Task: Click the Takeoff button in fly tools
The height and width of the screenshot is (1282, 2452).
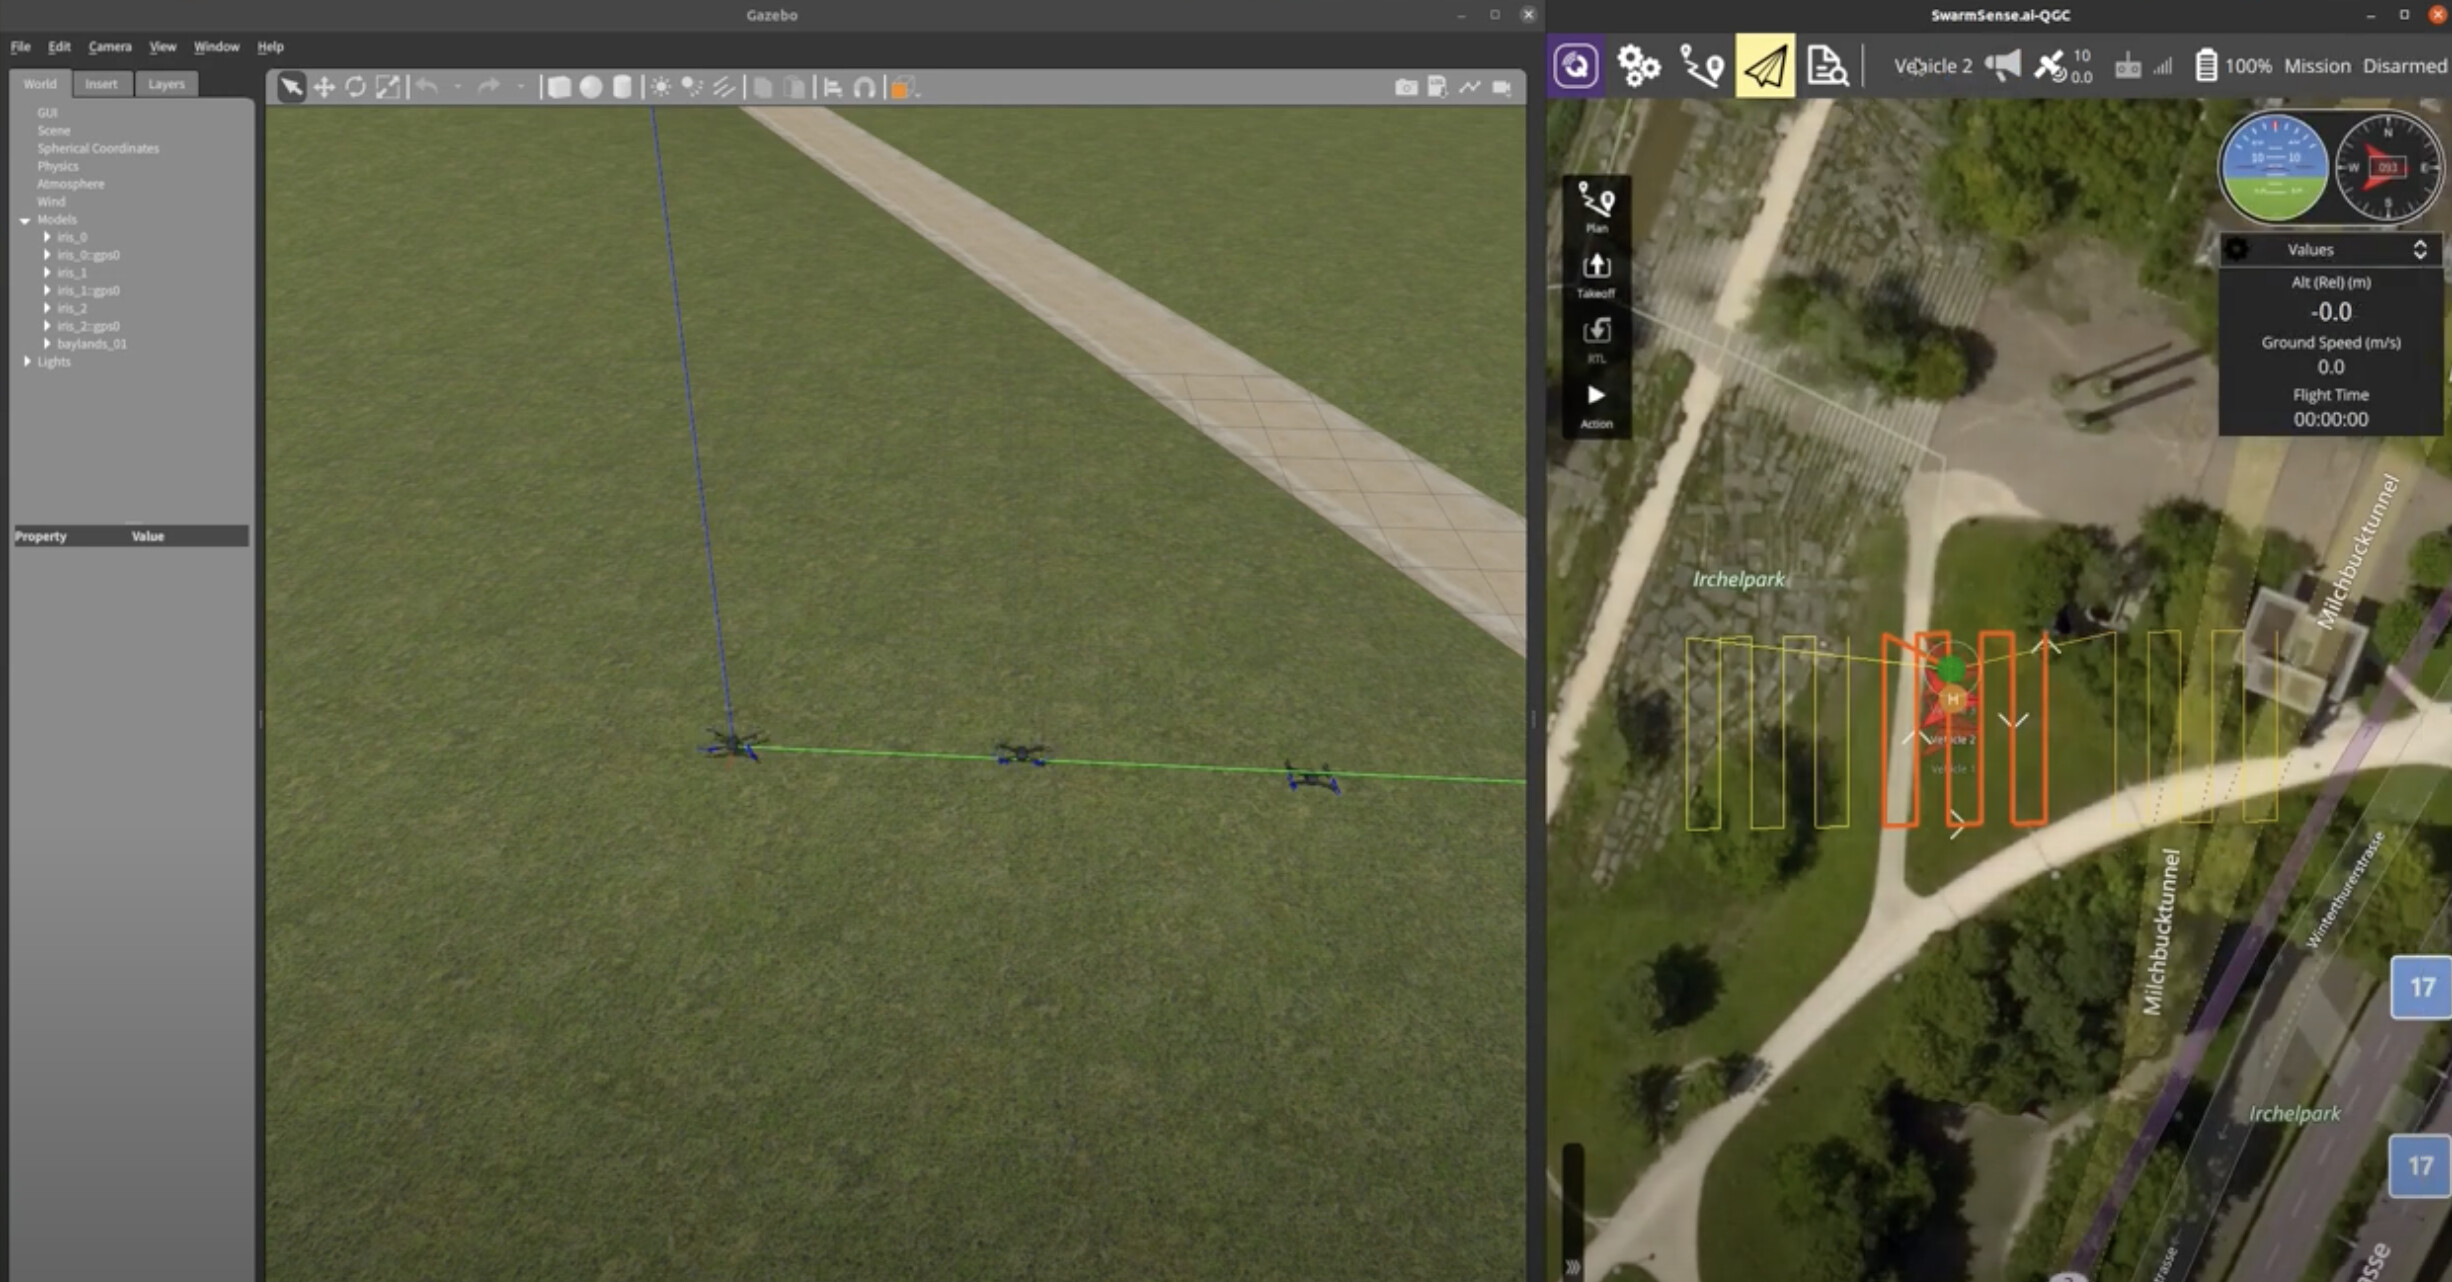Action: tap(1596, 274)
